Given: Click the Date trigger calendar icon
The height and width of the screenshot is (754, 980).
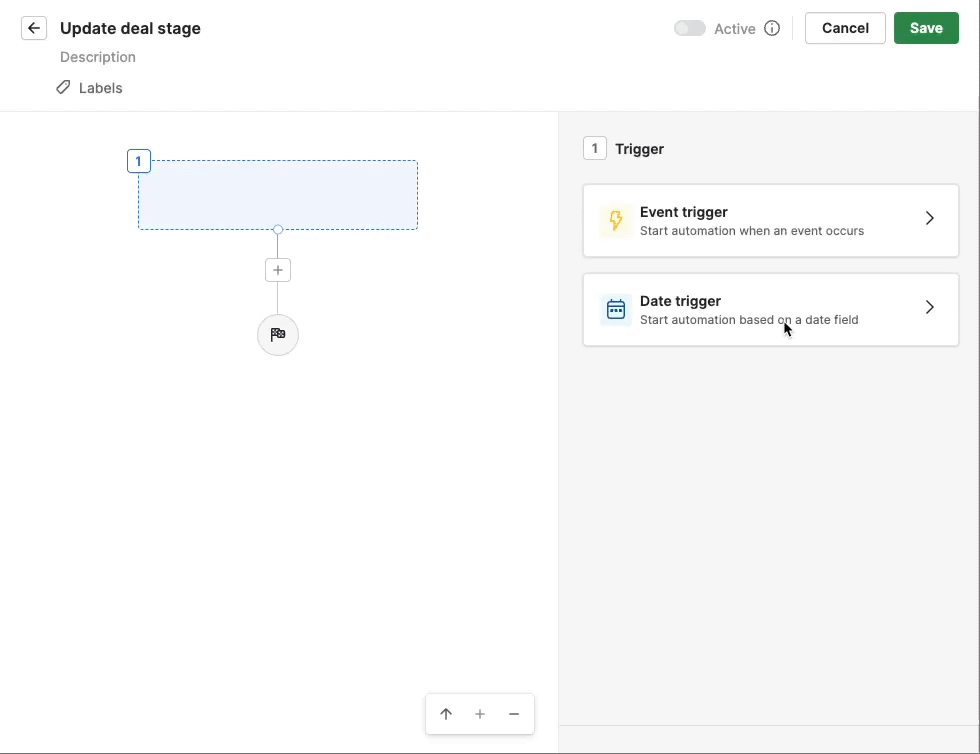Looking at the screenshot, I should (x=616, y=310).
